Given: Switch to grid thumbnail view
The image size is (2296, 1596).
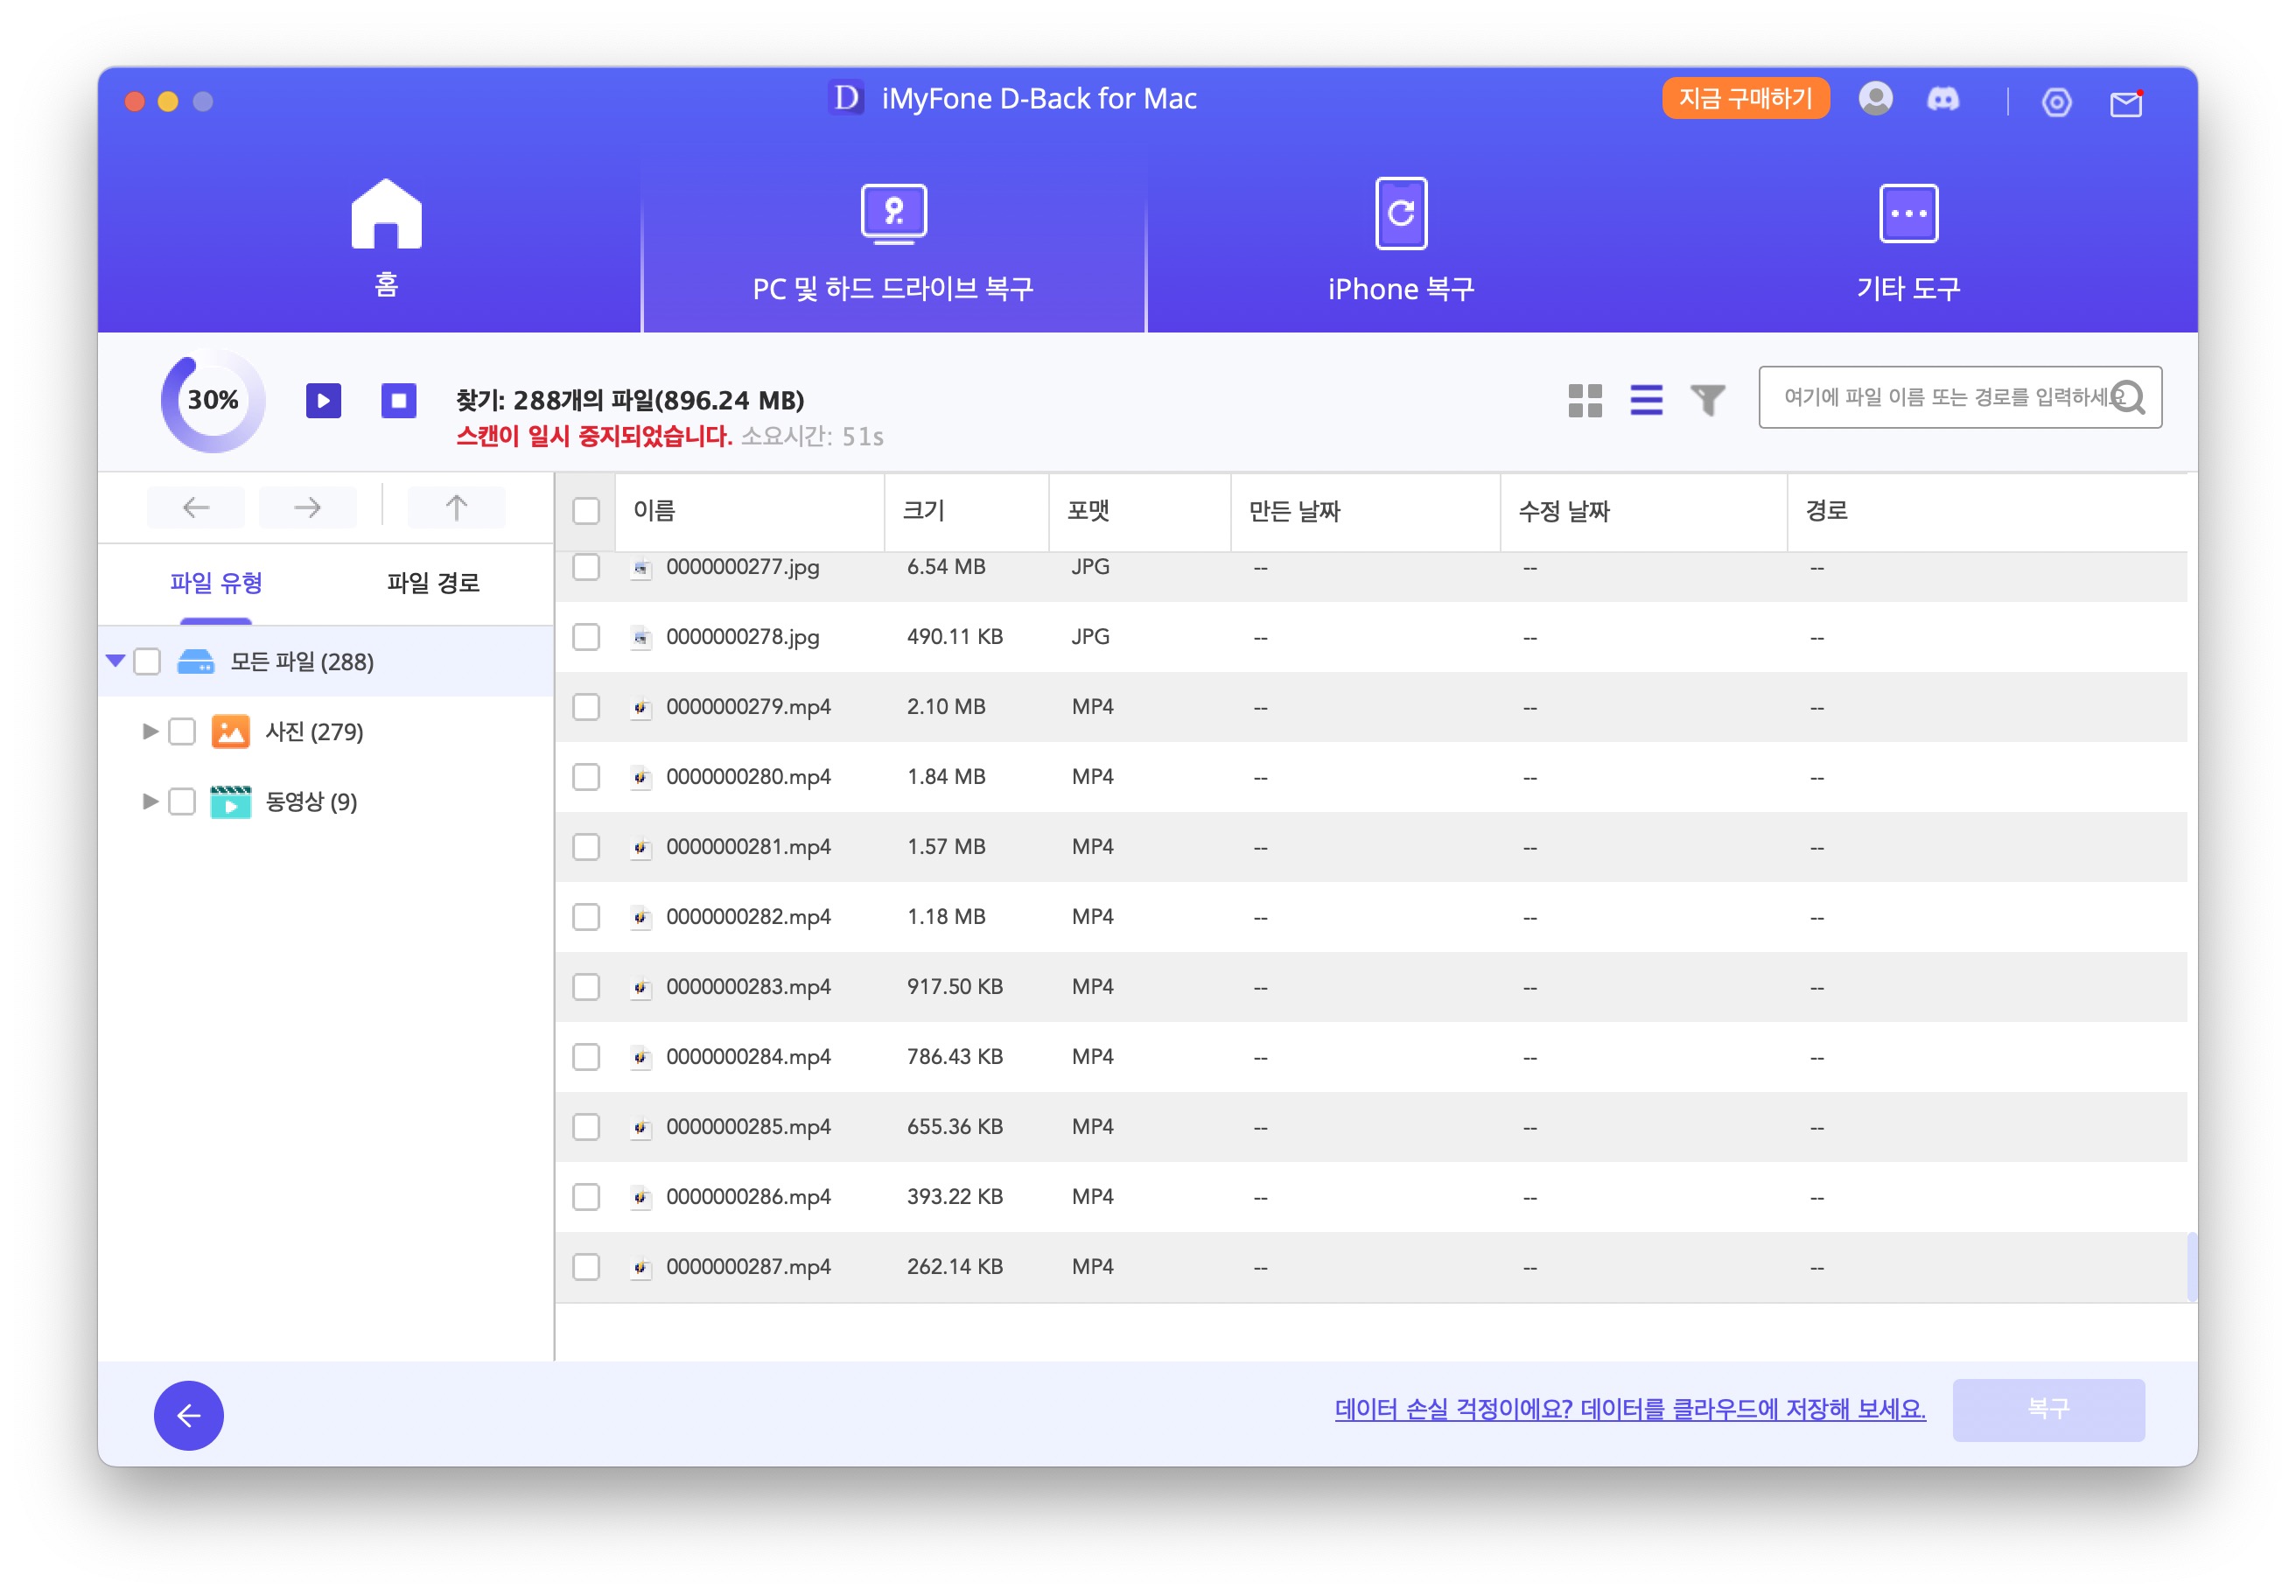Looking at the screenshot, I should tap(1584, 400).
